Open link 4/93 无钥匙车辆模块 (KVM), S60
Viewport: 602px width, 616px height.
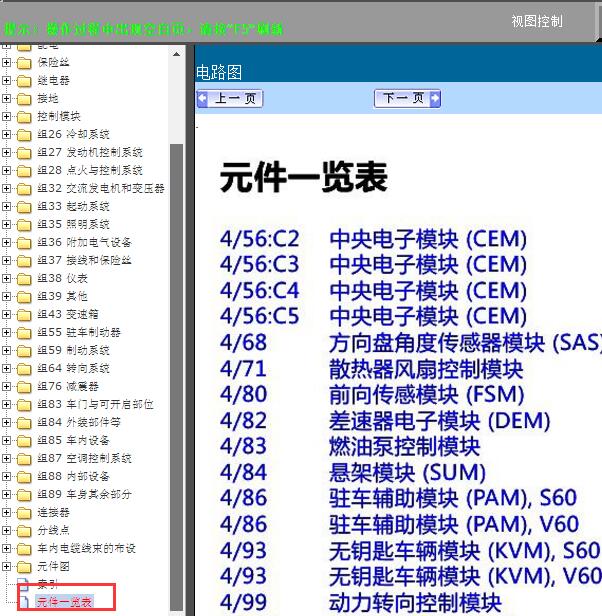tap(410, 551)
